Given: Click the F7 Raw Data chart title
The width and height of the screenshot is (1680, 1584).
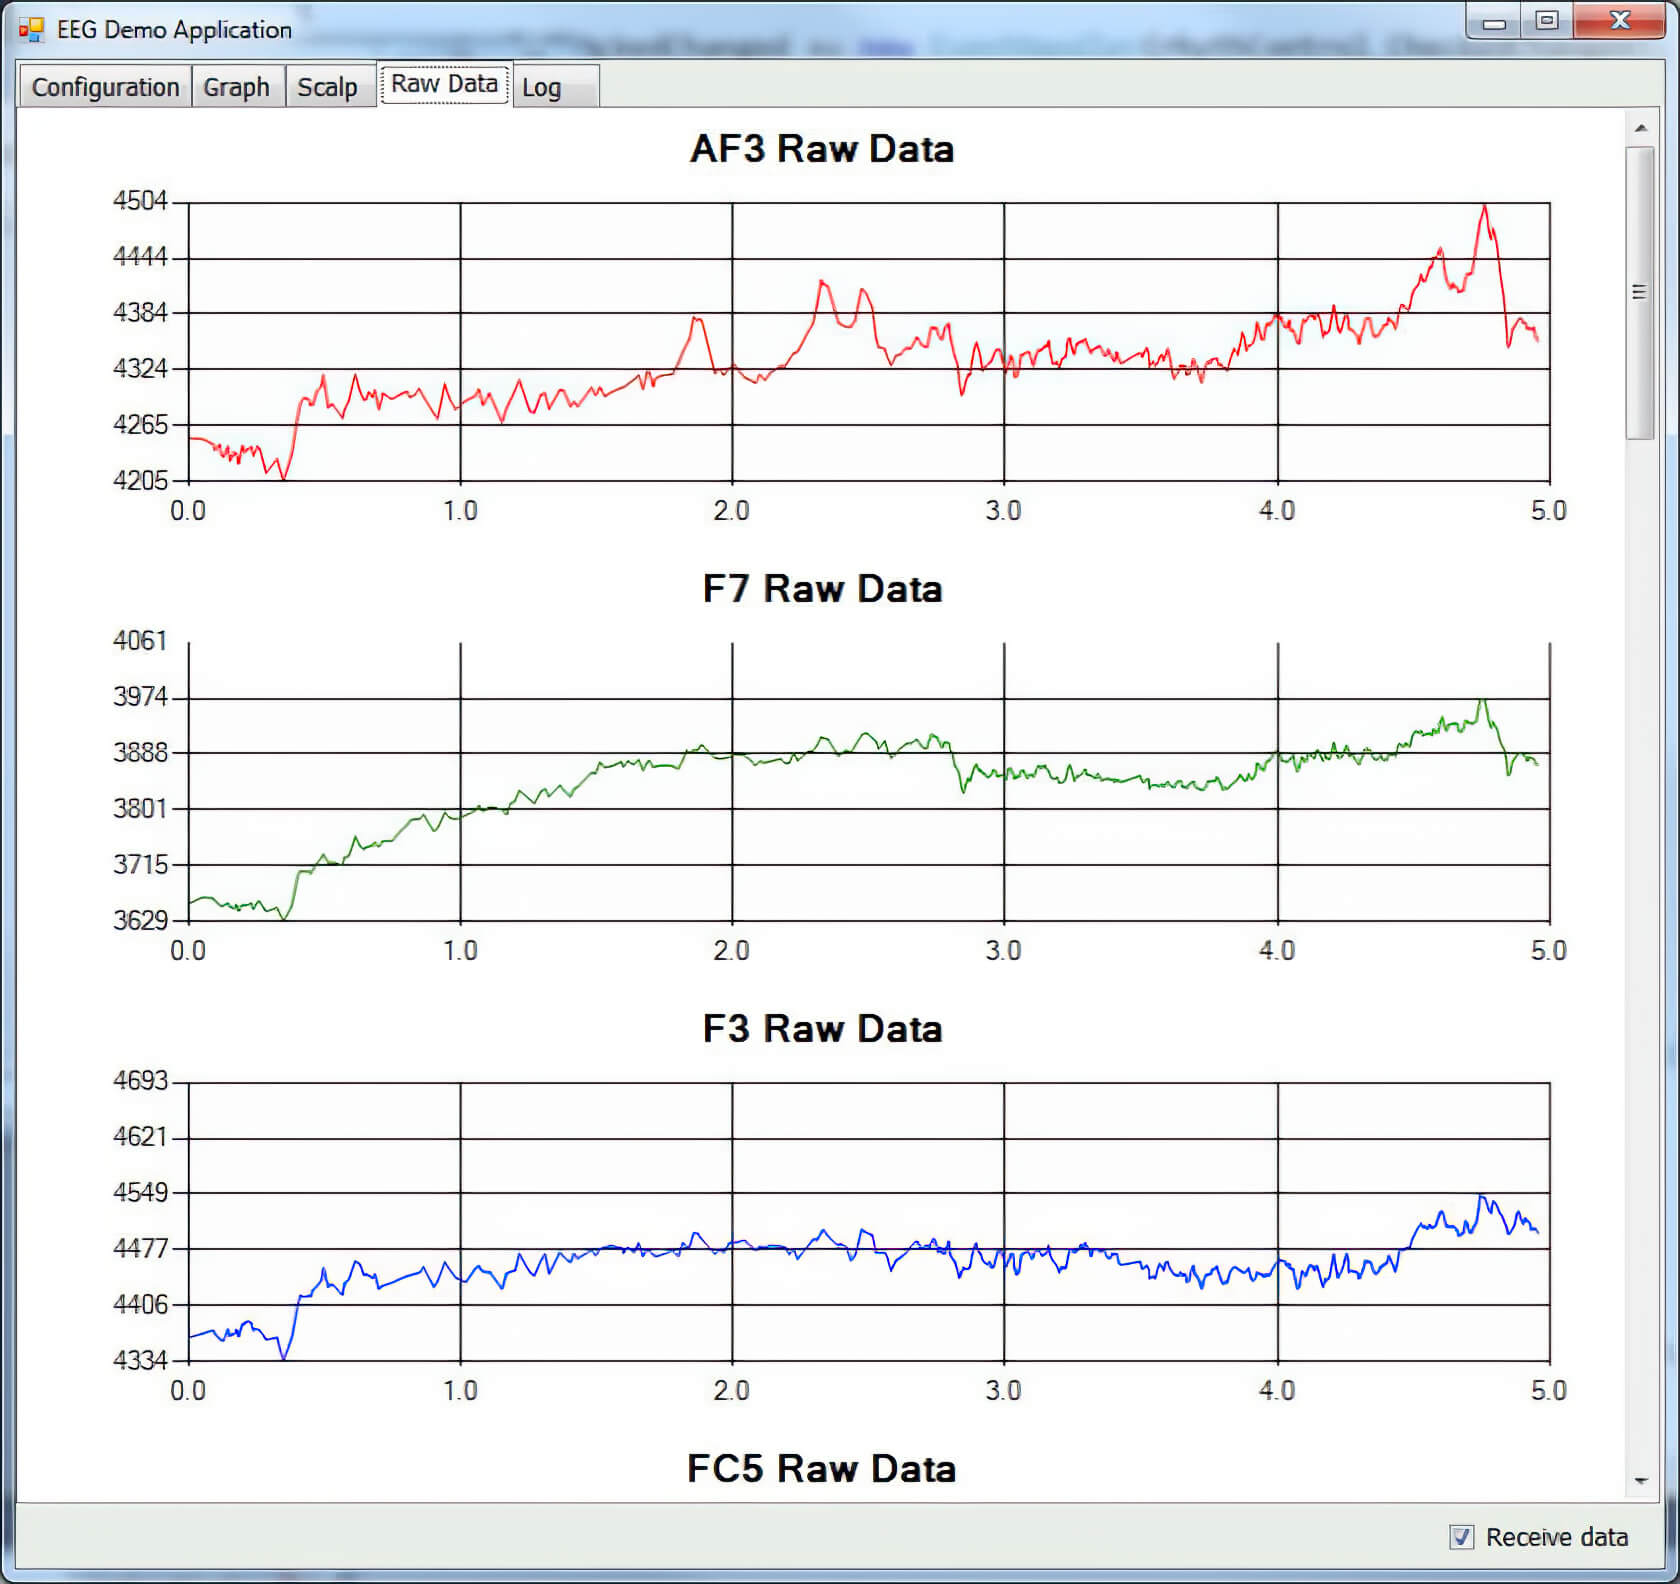Looking at the screenshot, I should [x=822, y=589].
